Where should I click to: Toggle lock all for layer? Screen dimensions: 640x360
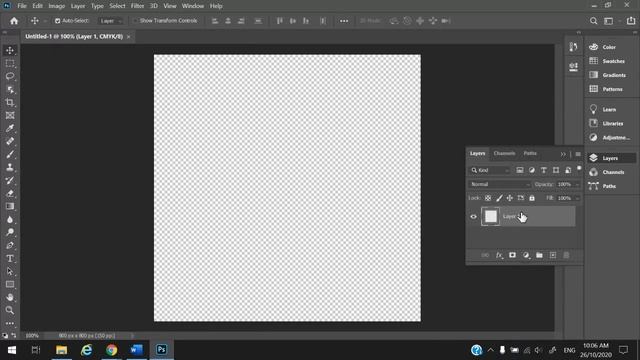tap(532, 198)
